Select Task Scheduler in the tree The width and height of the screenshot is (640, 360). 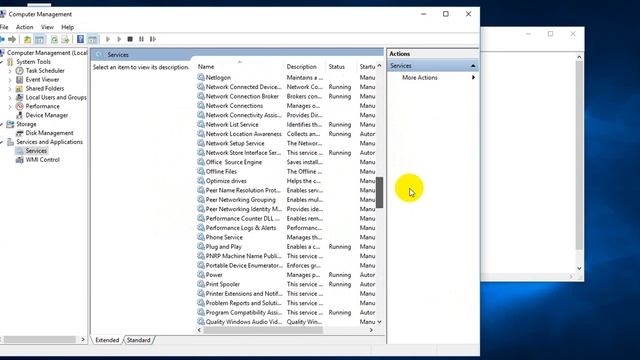point(45,71)
